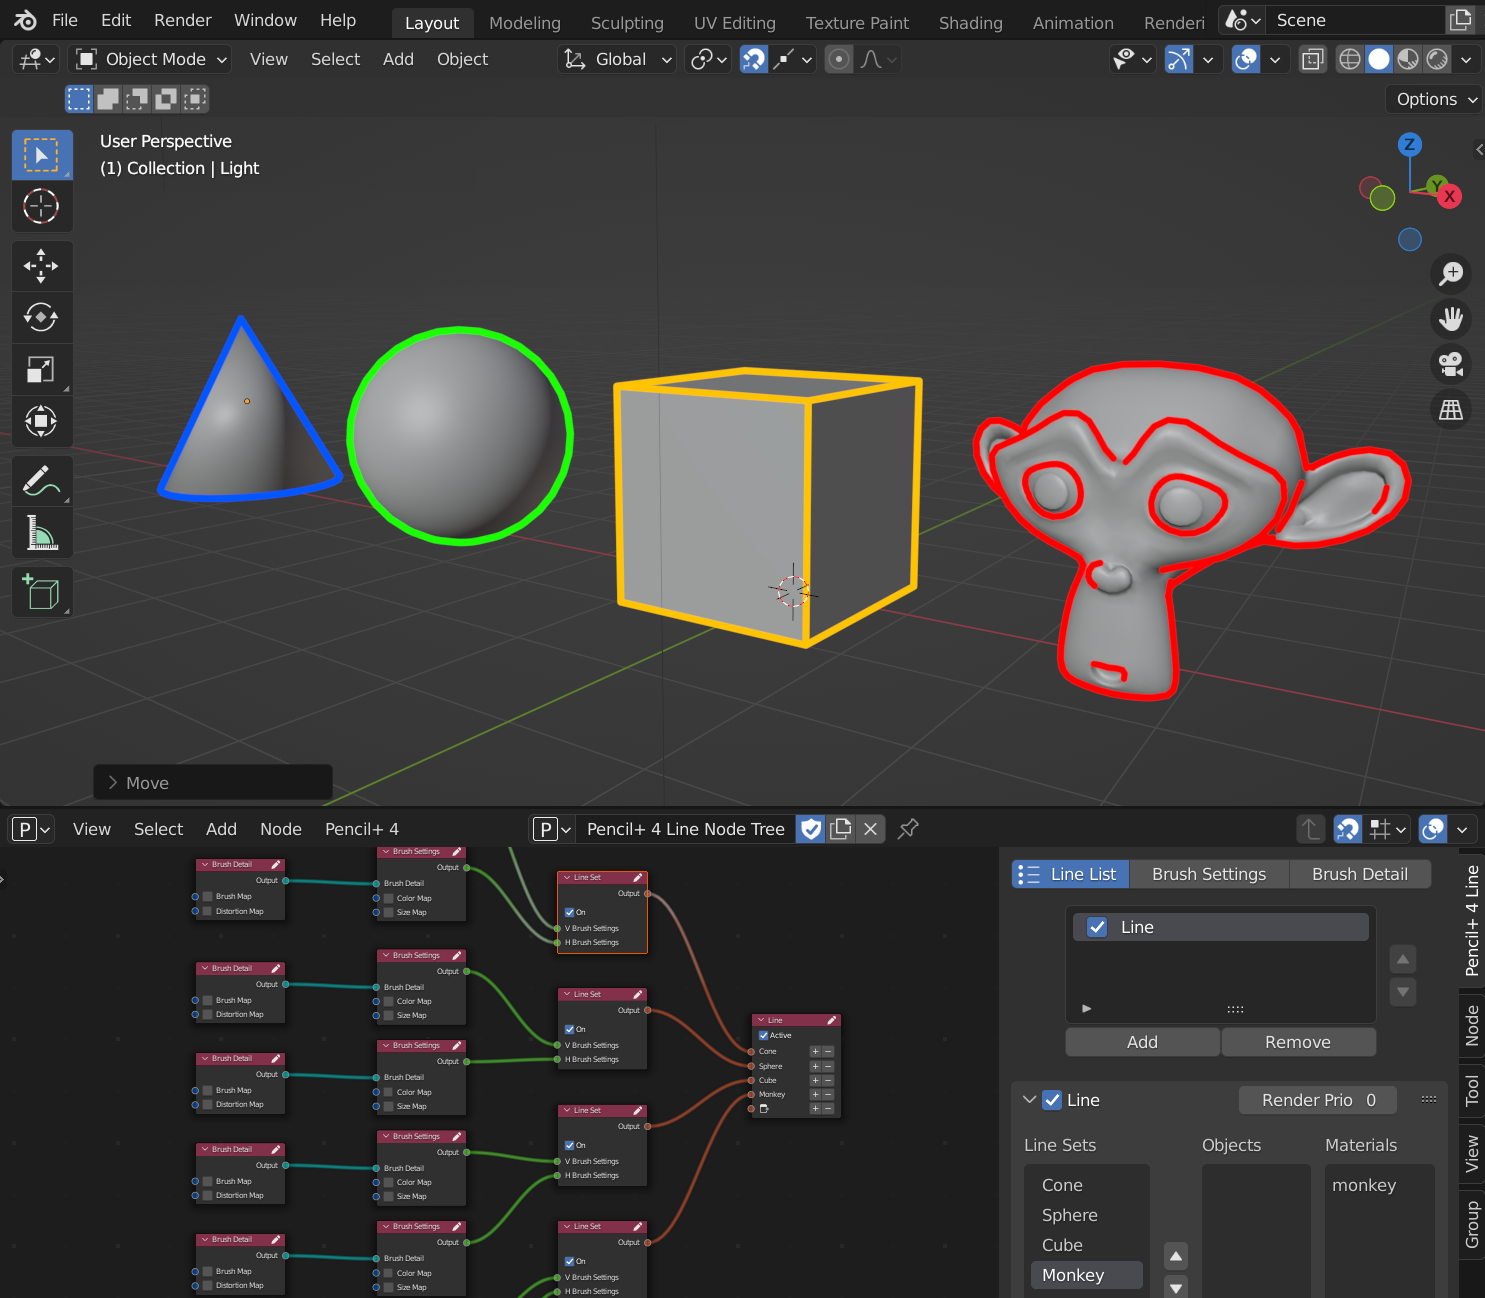
Task: Switch to the Brush Settings tab
Action: [x=1208, y=874]
